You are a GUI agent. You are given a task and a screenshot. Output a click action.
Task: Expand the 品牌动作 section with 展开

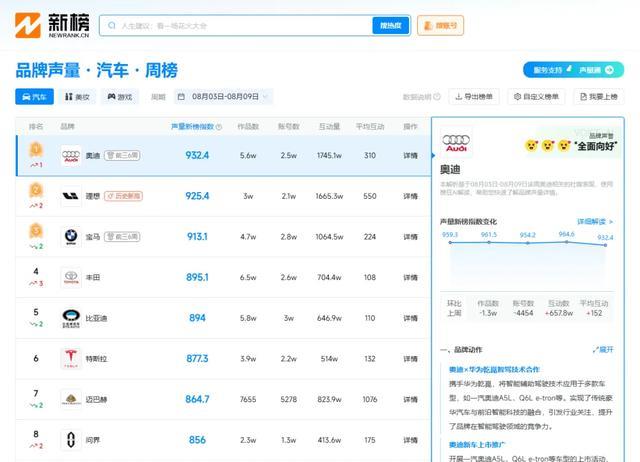[x=604, y=350]
